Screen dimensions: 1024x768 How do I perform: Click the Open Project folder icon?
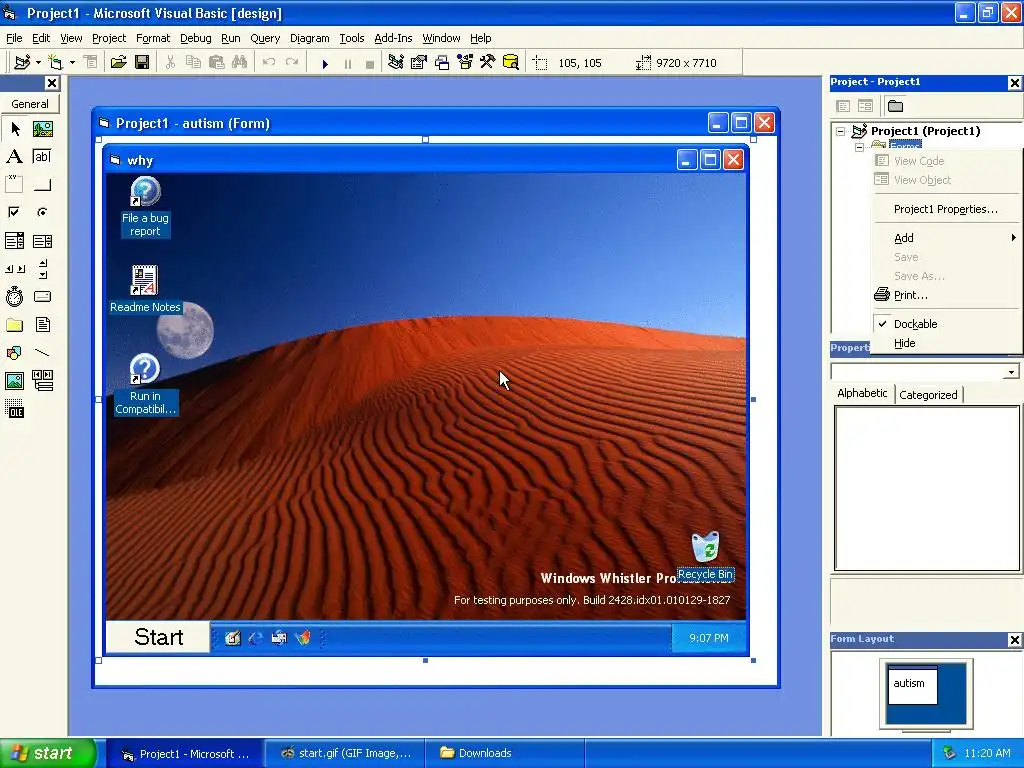click(x=118, y=63)
